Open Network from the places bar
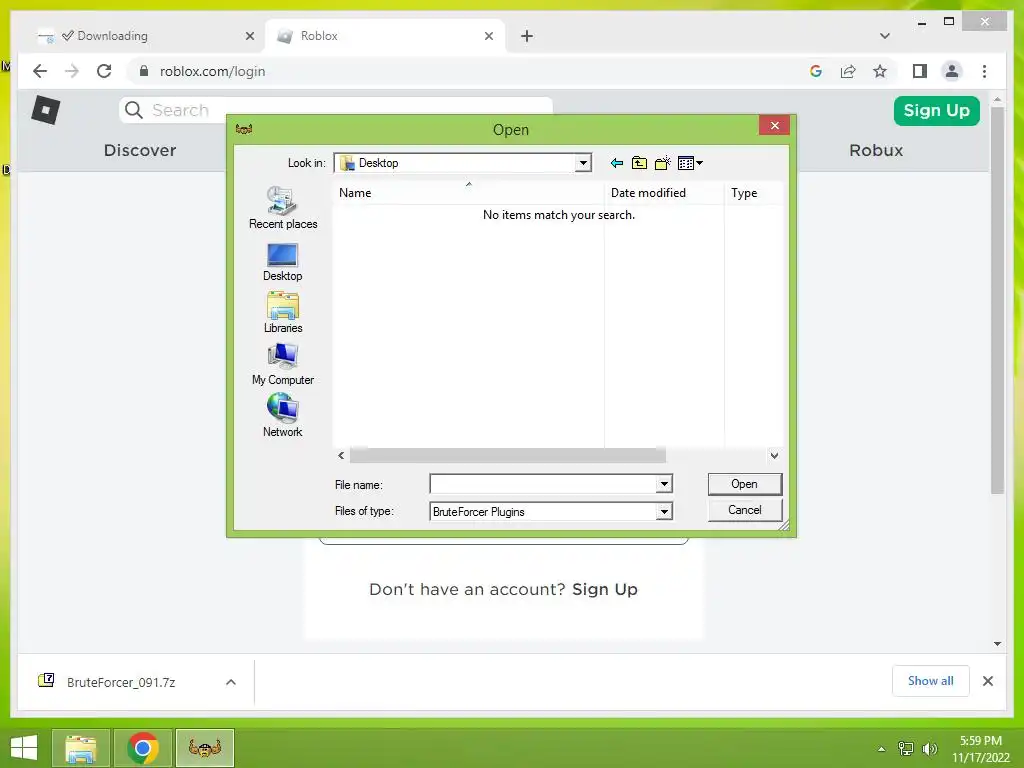1024x768 pixels. pyautogui.click(x=283, y=415)
